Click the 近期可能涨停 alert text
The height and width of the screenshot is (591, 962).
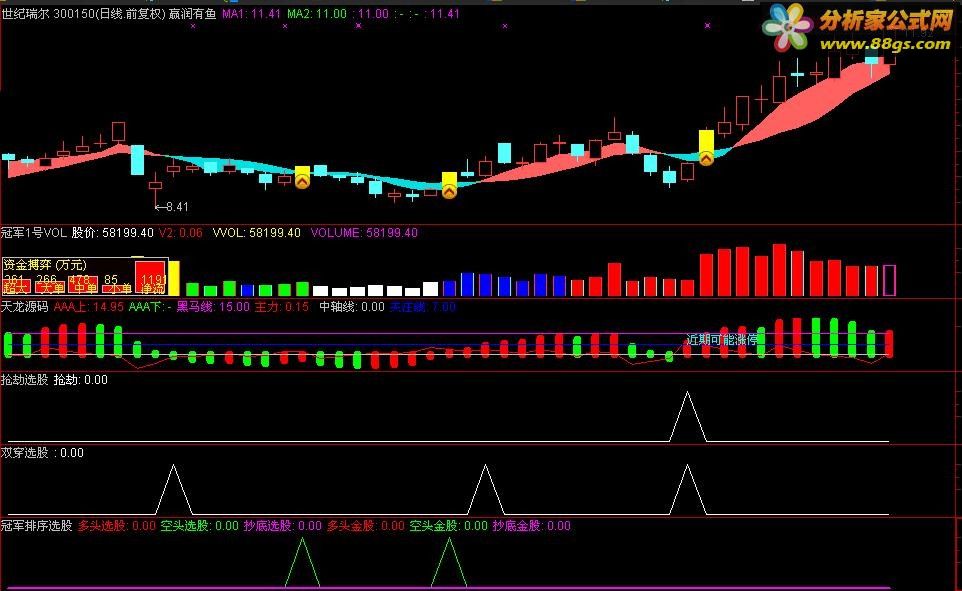pos(722,339)
